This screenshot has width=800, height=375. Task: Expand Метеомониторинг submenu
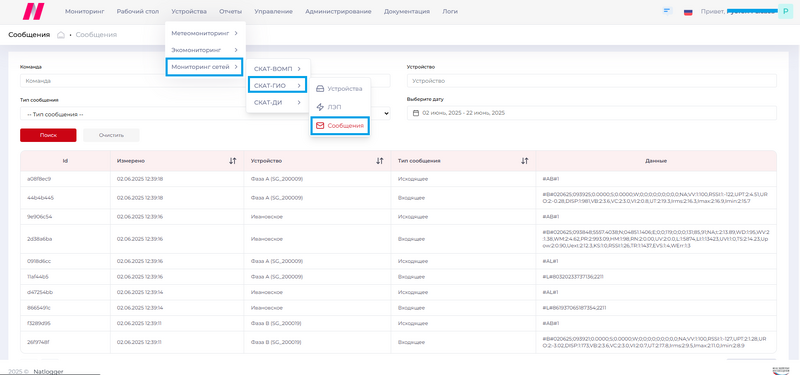click(x=205, y=33)
